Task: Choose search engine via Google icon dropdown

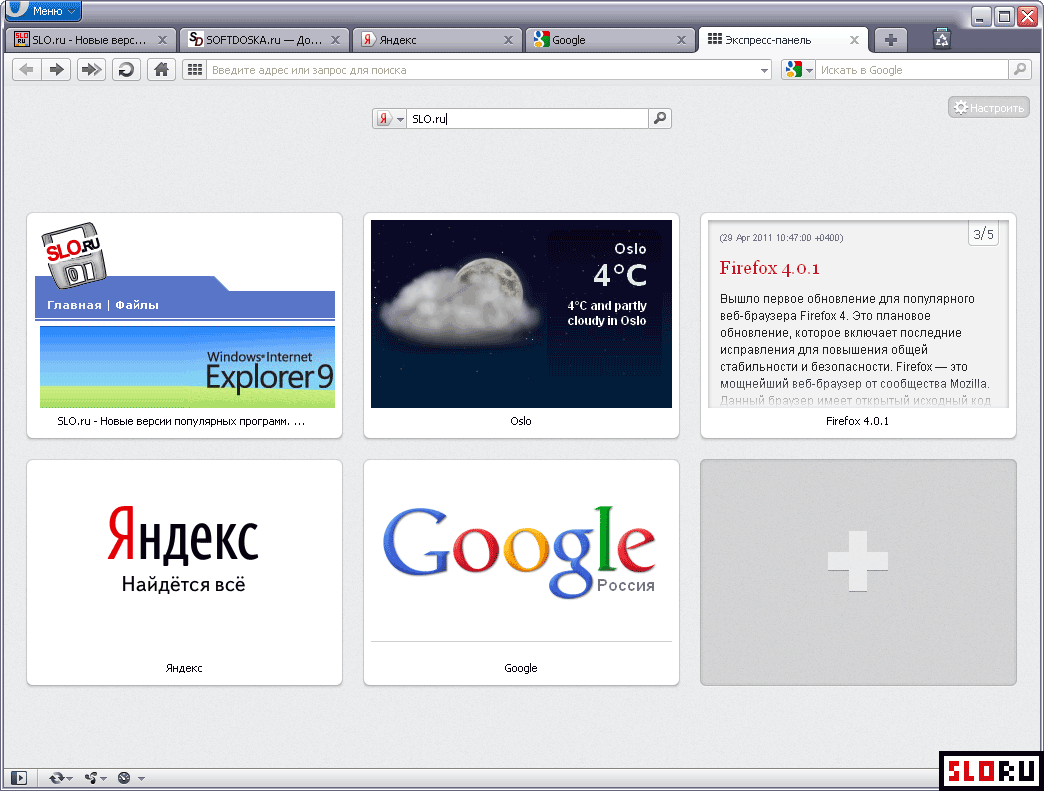Action: [799, 69]
